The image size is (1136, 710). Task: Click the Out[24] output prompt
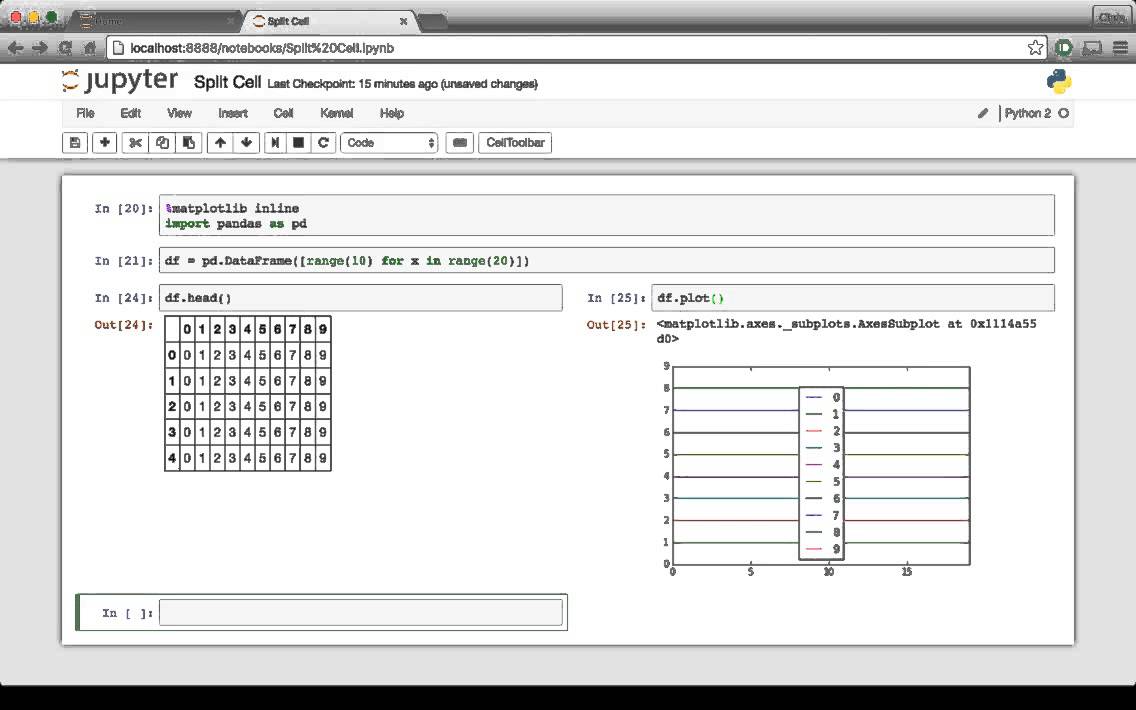[x=124, y=325]
